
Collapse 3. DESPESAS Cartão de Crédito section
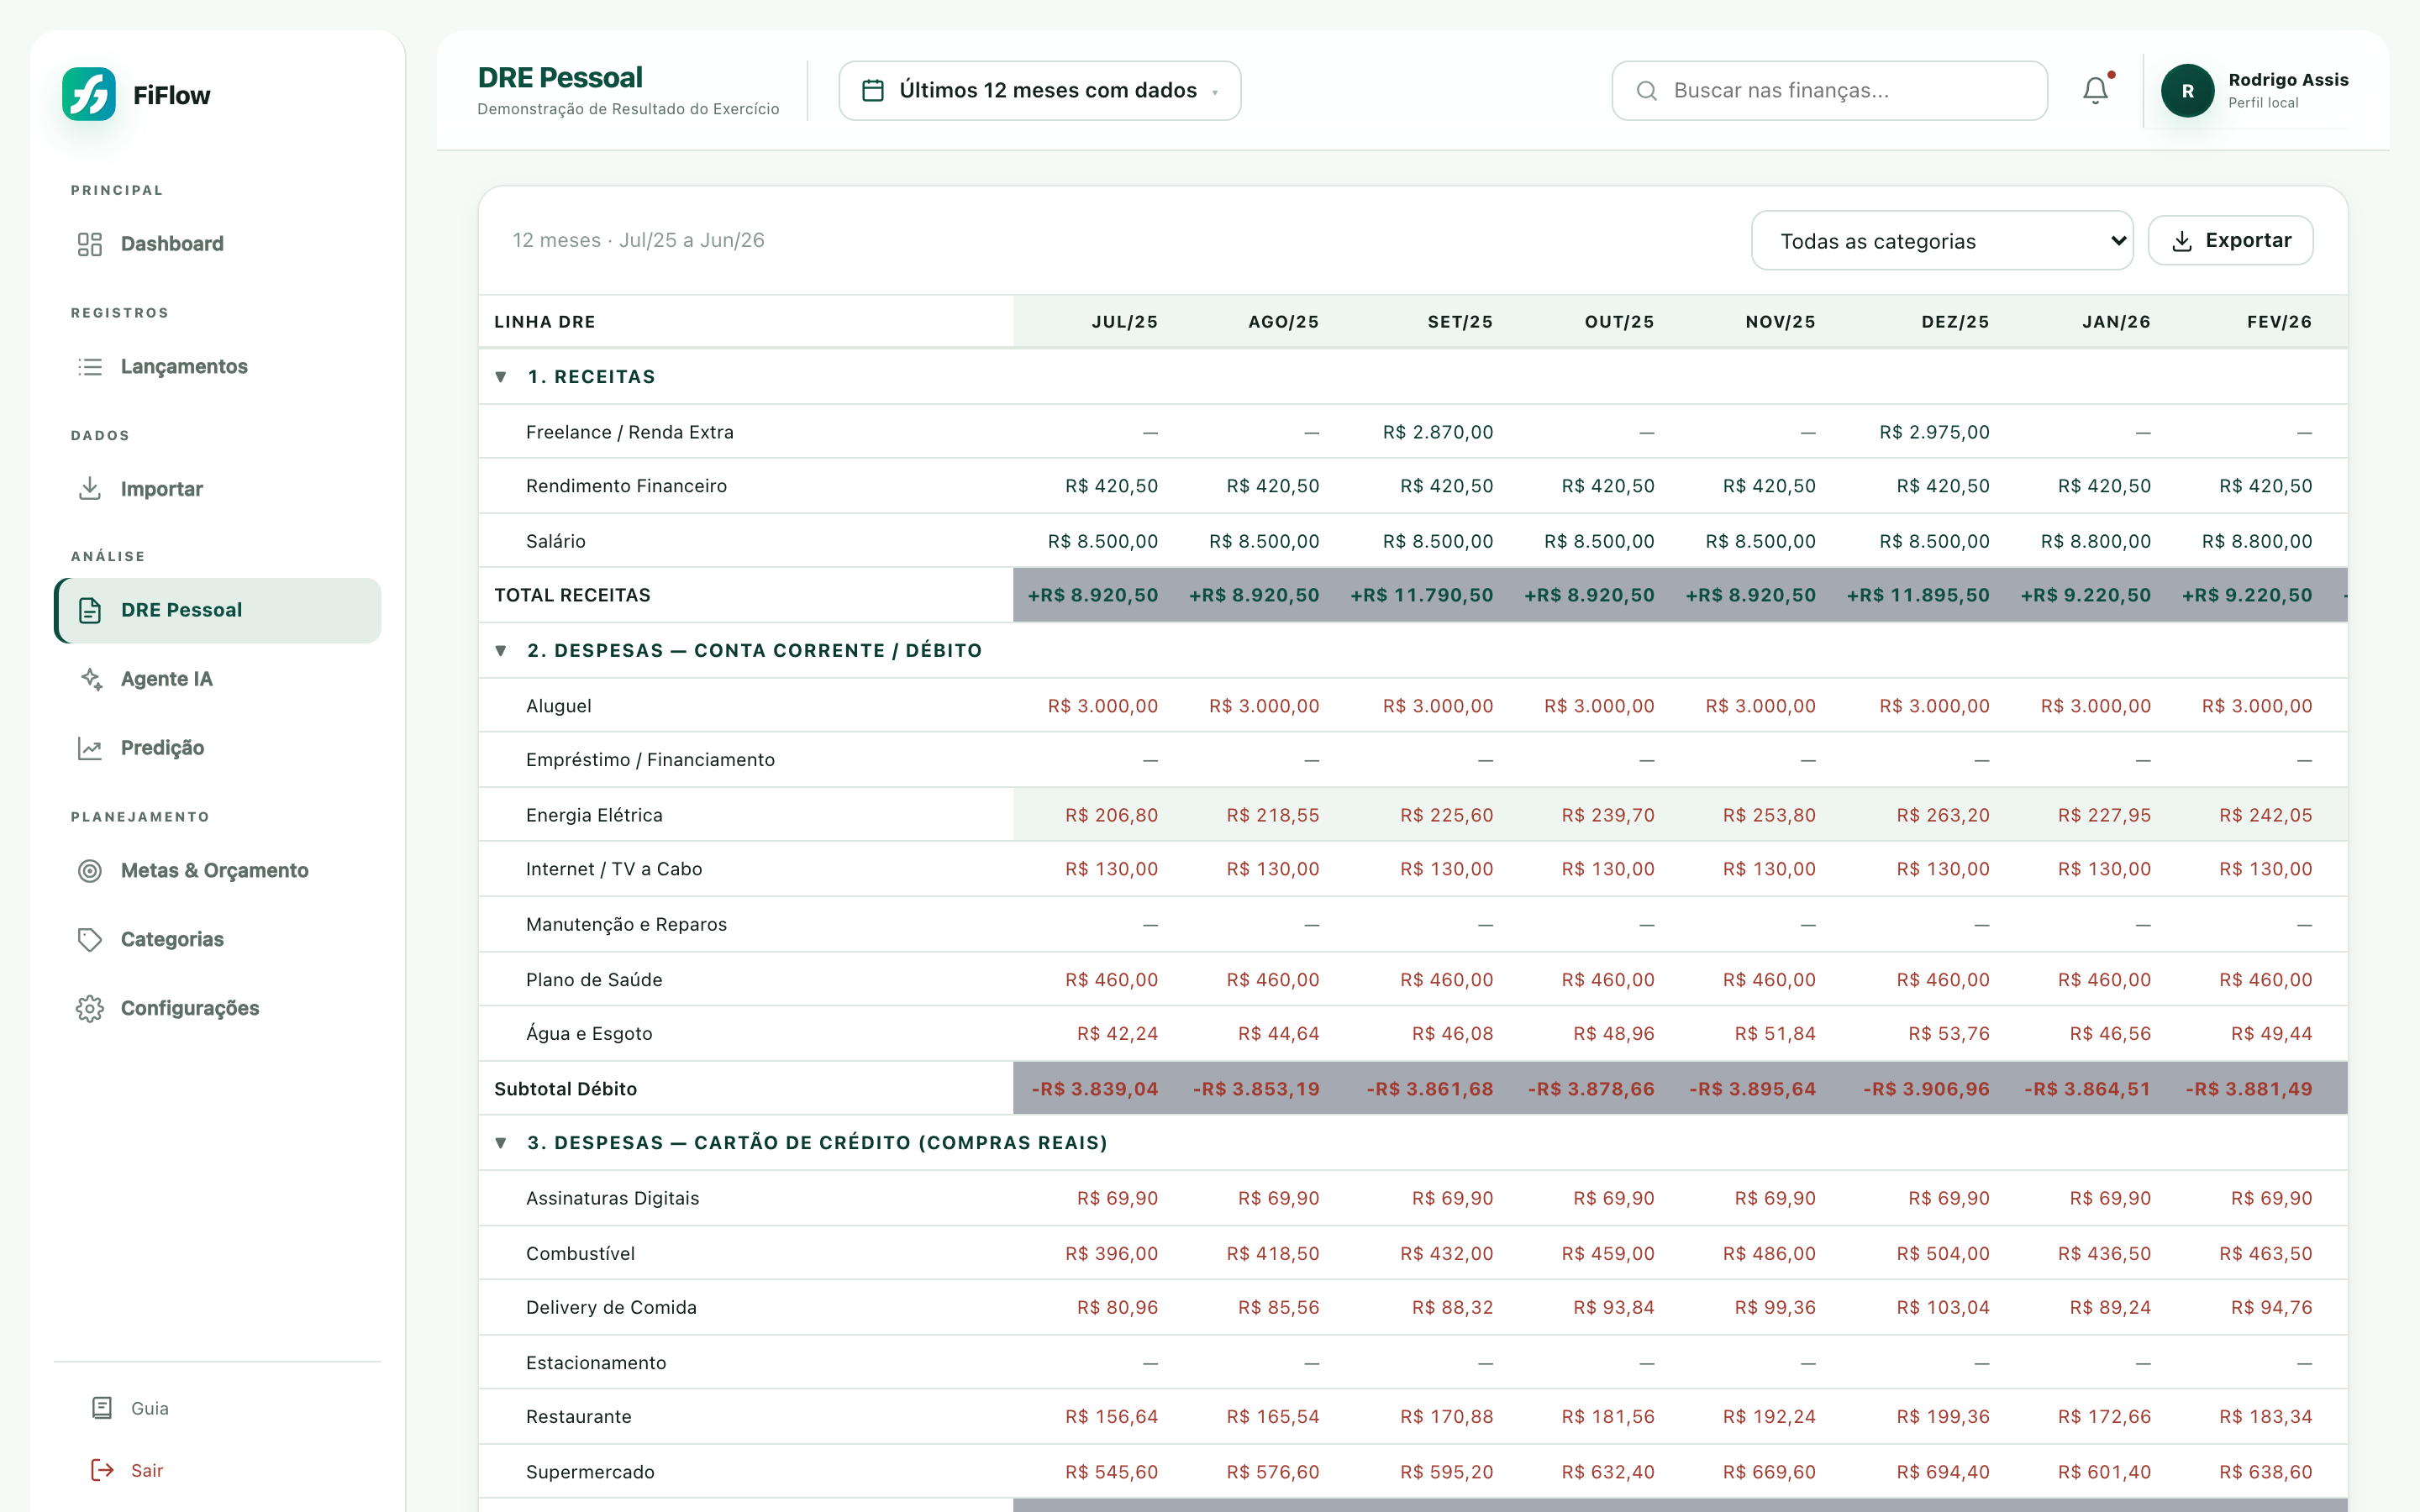pos(501,1143)
